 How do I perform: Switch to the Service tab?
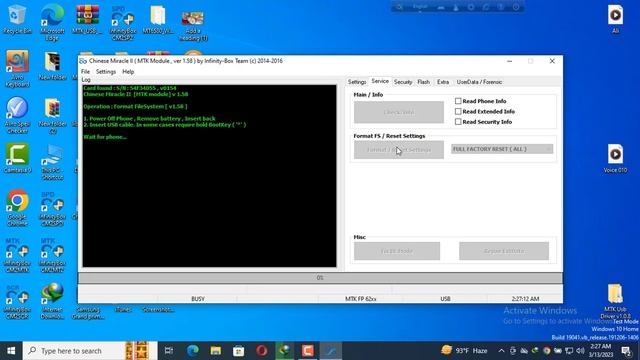coord(380,81)
